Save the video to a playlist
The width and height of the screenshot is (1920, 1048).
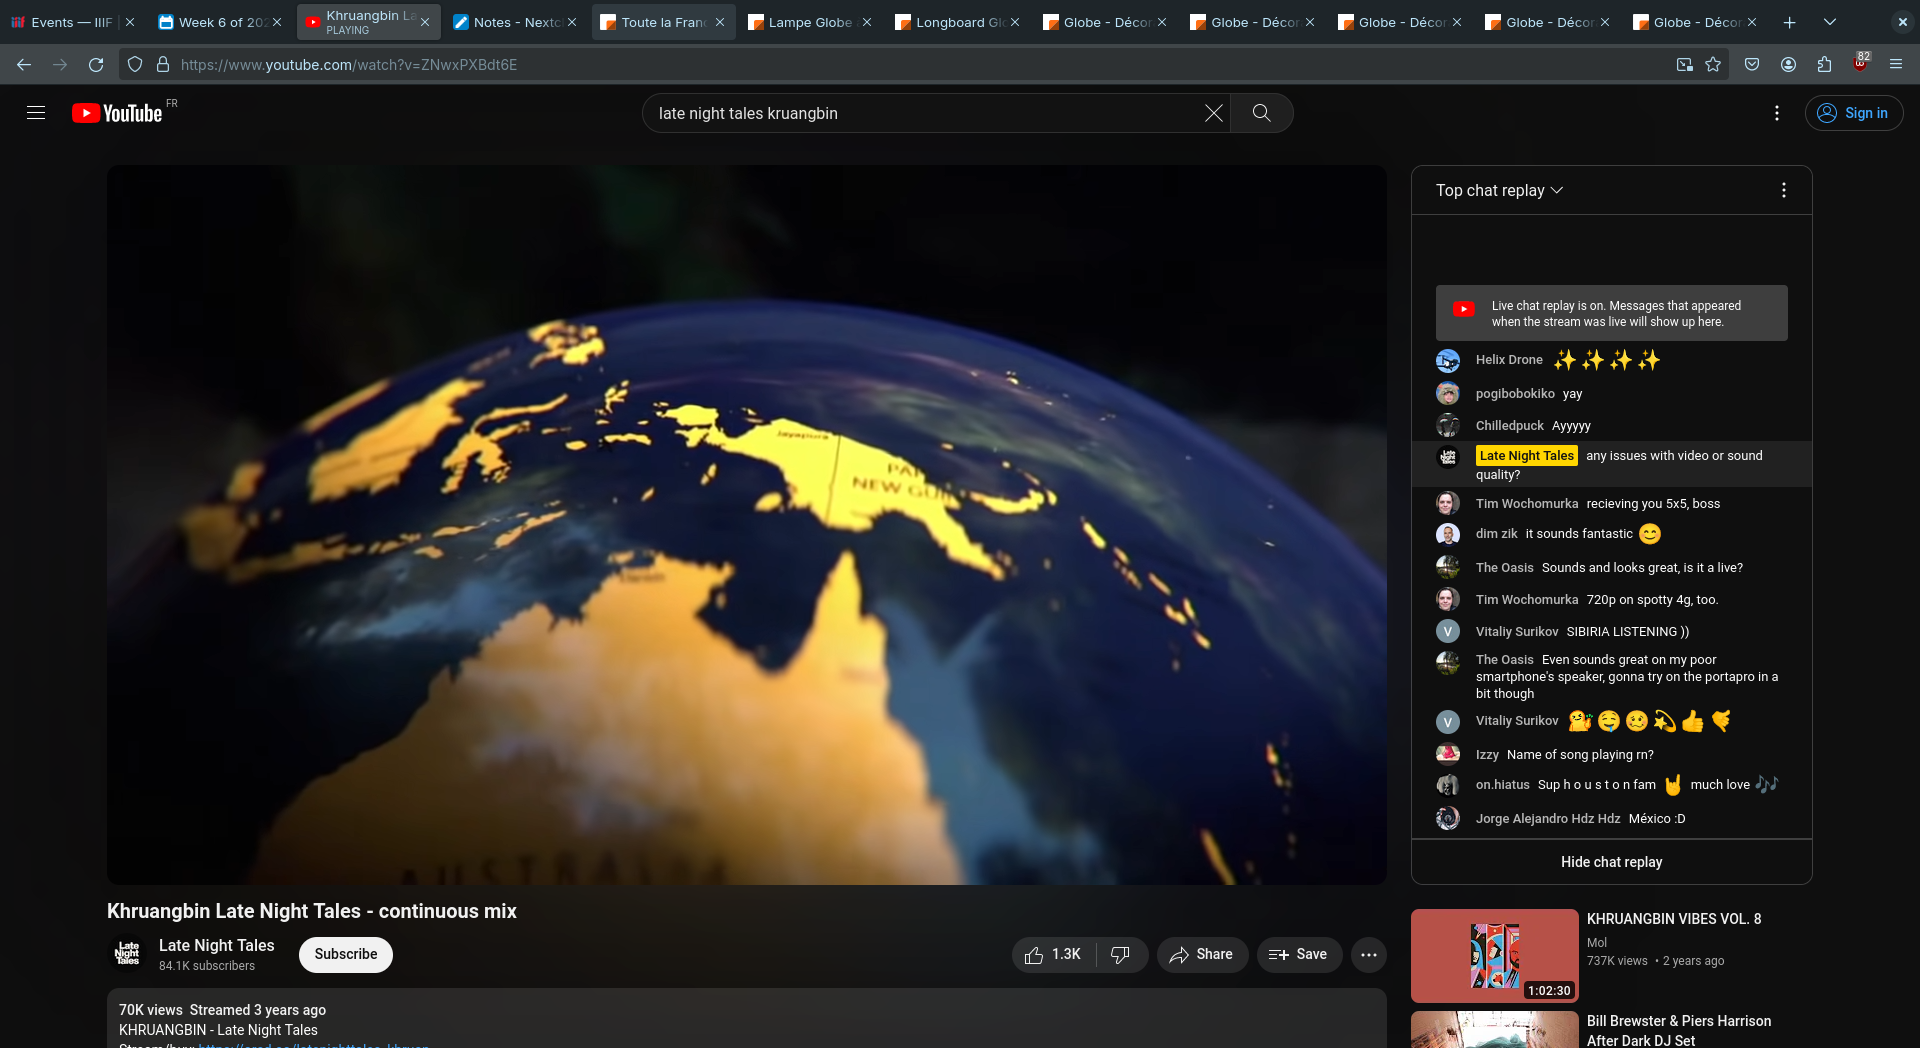[1298, 955]
